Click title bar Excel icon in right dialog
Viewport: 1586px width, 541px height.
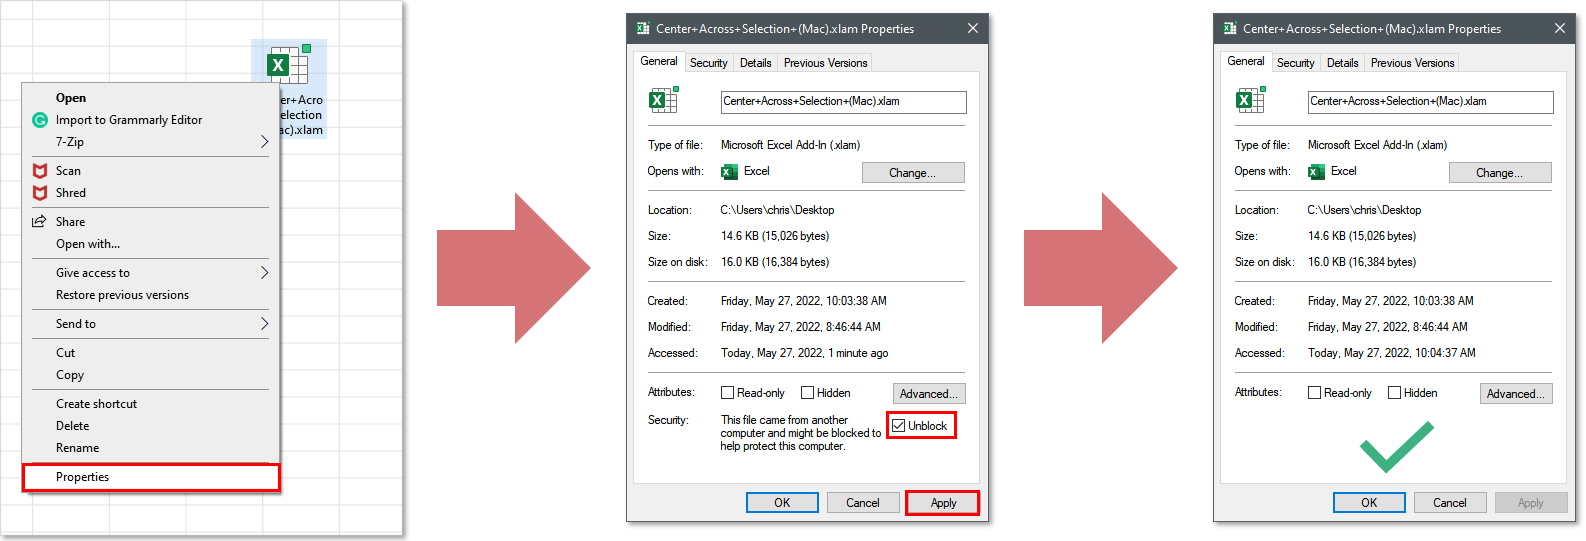tap(1230, 29)
